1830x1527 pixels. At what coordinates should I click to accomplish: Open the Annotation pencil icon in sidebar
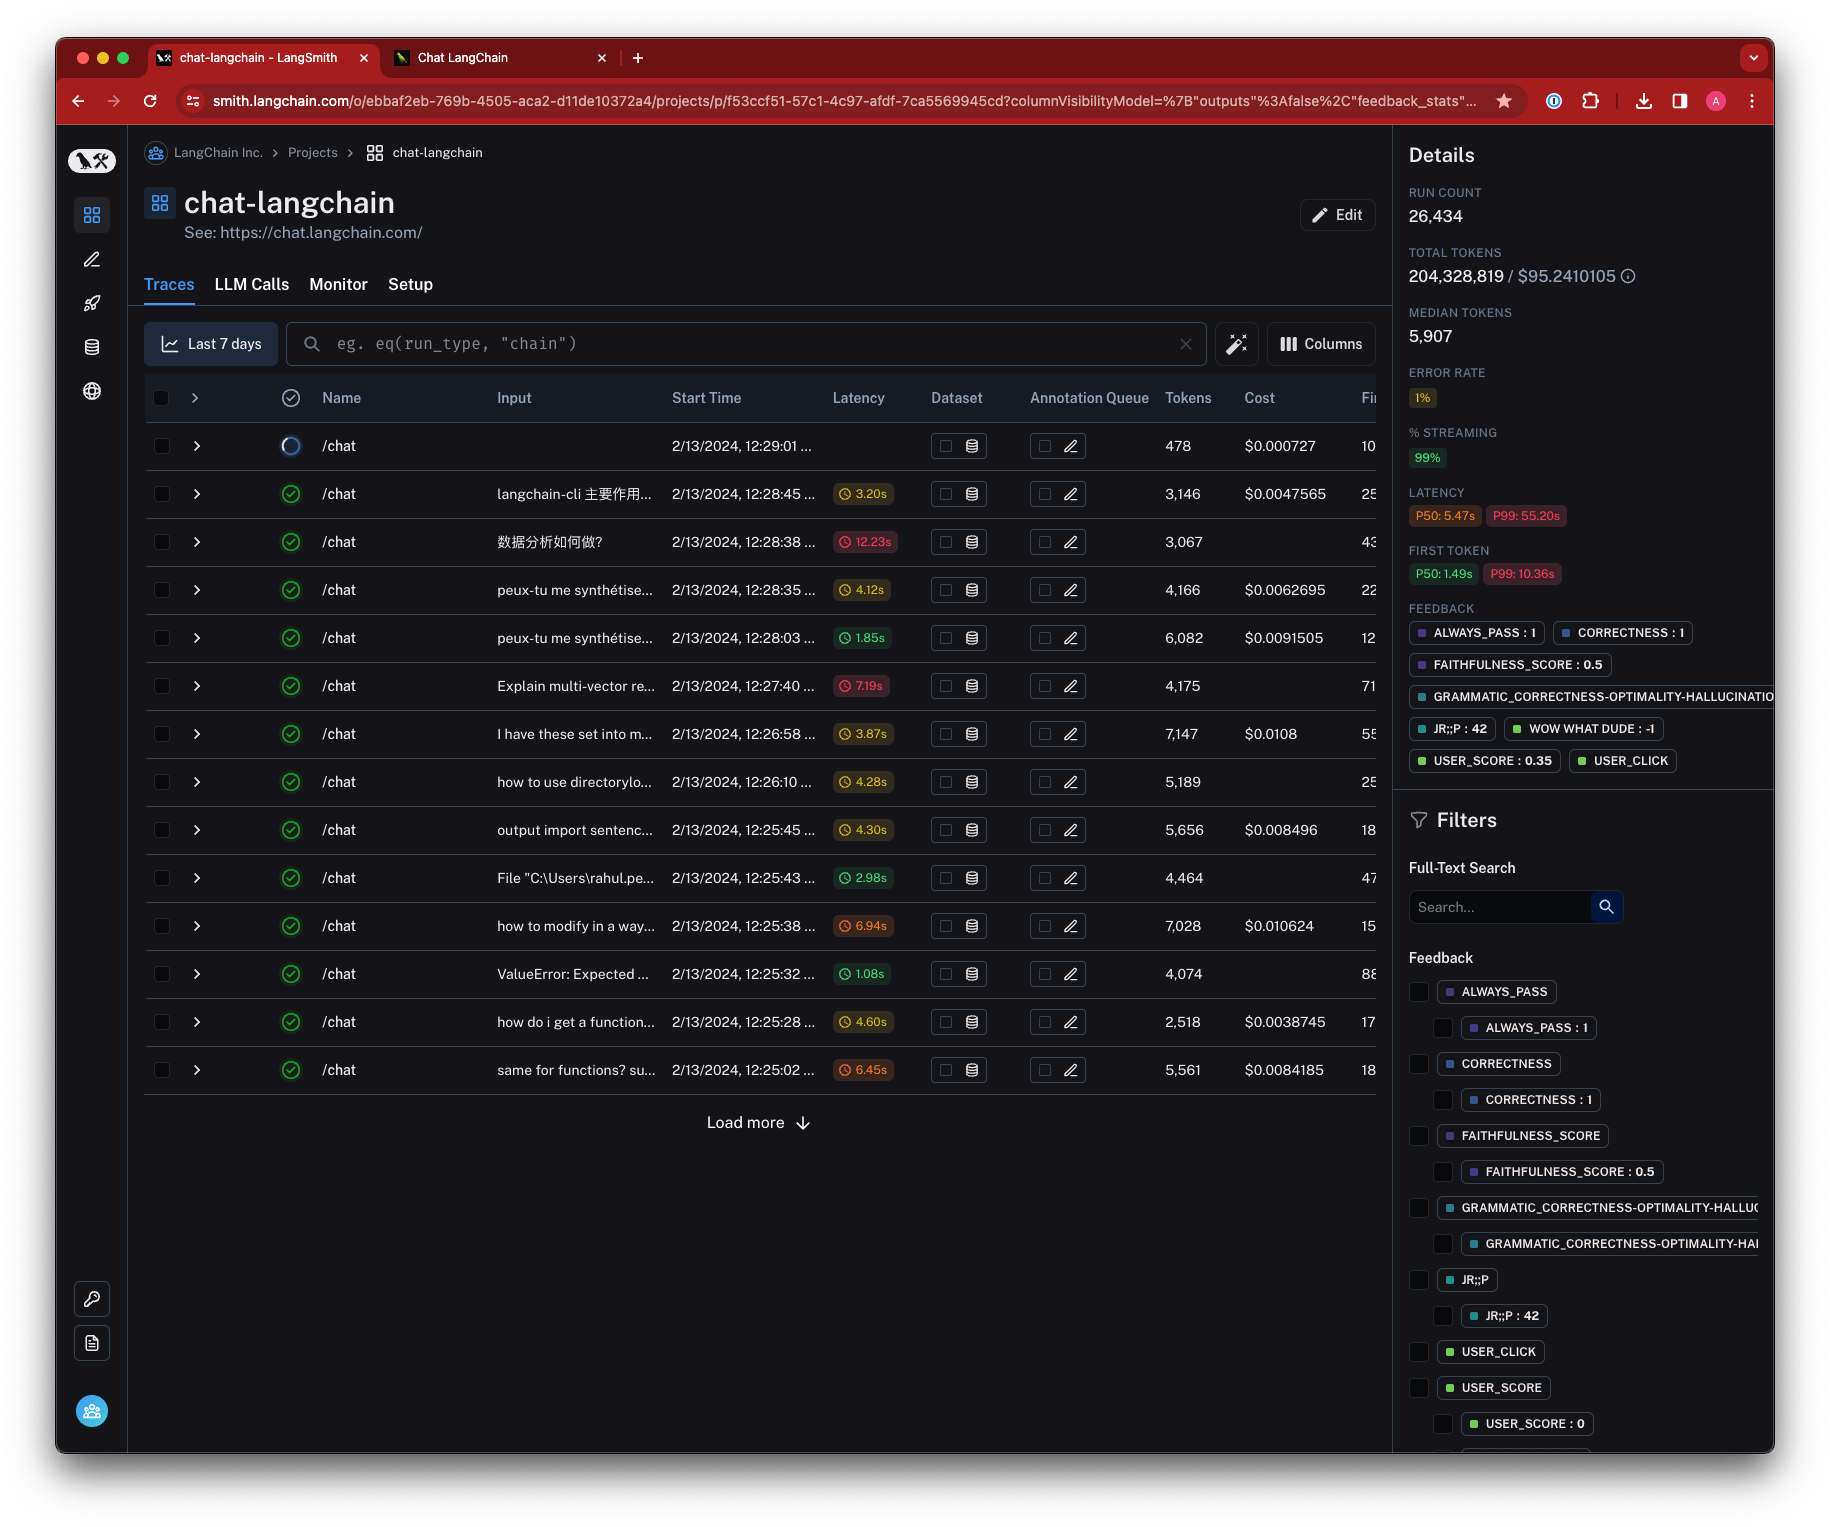(92, 259)
